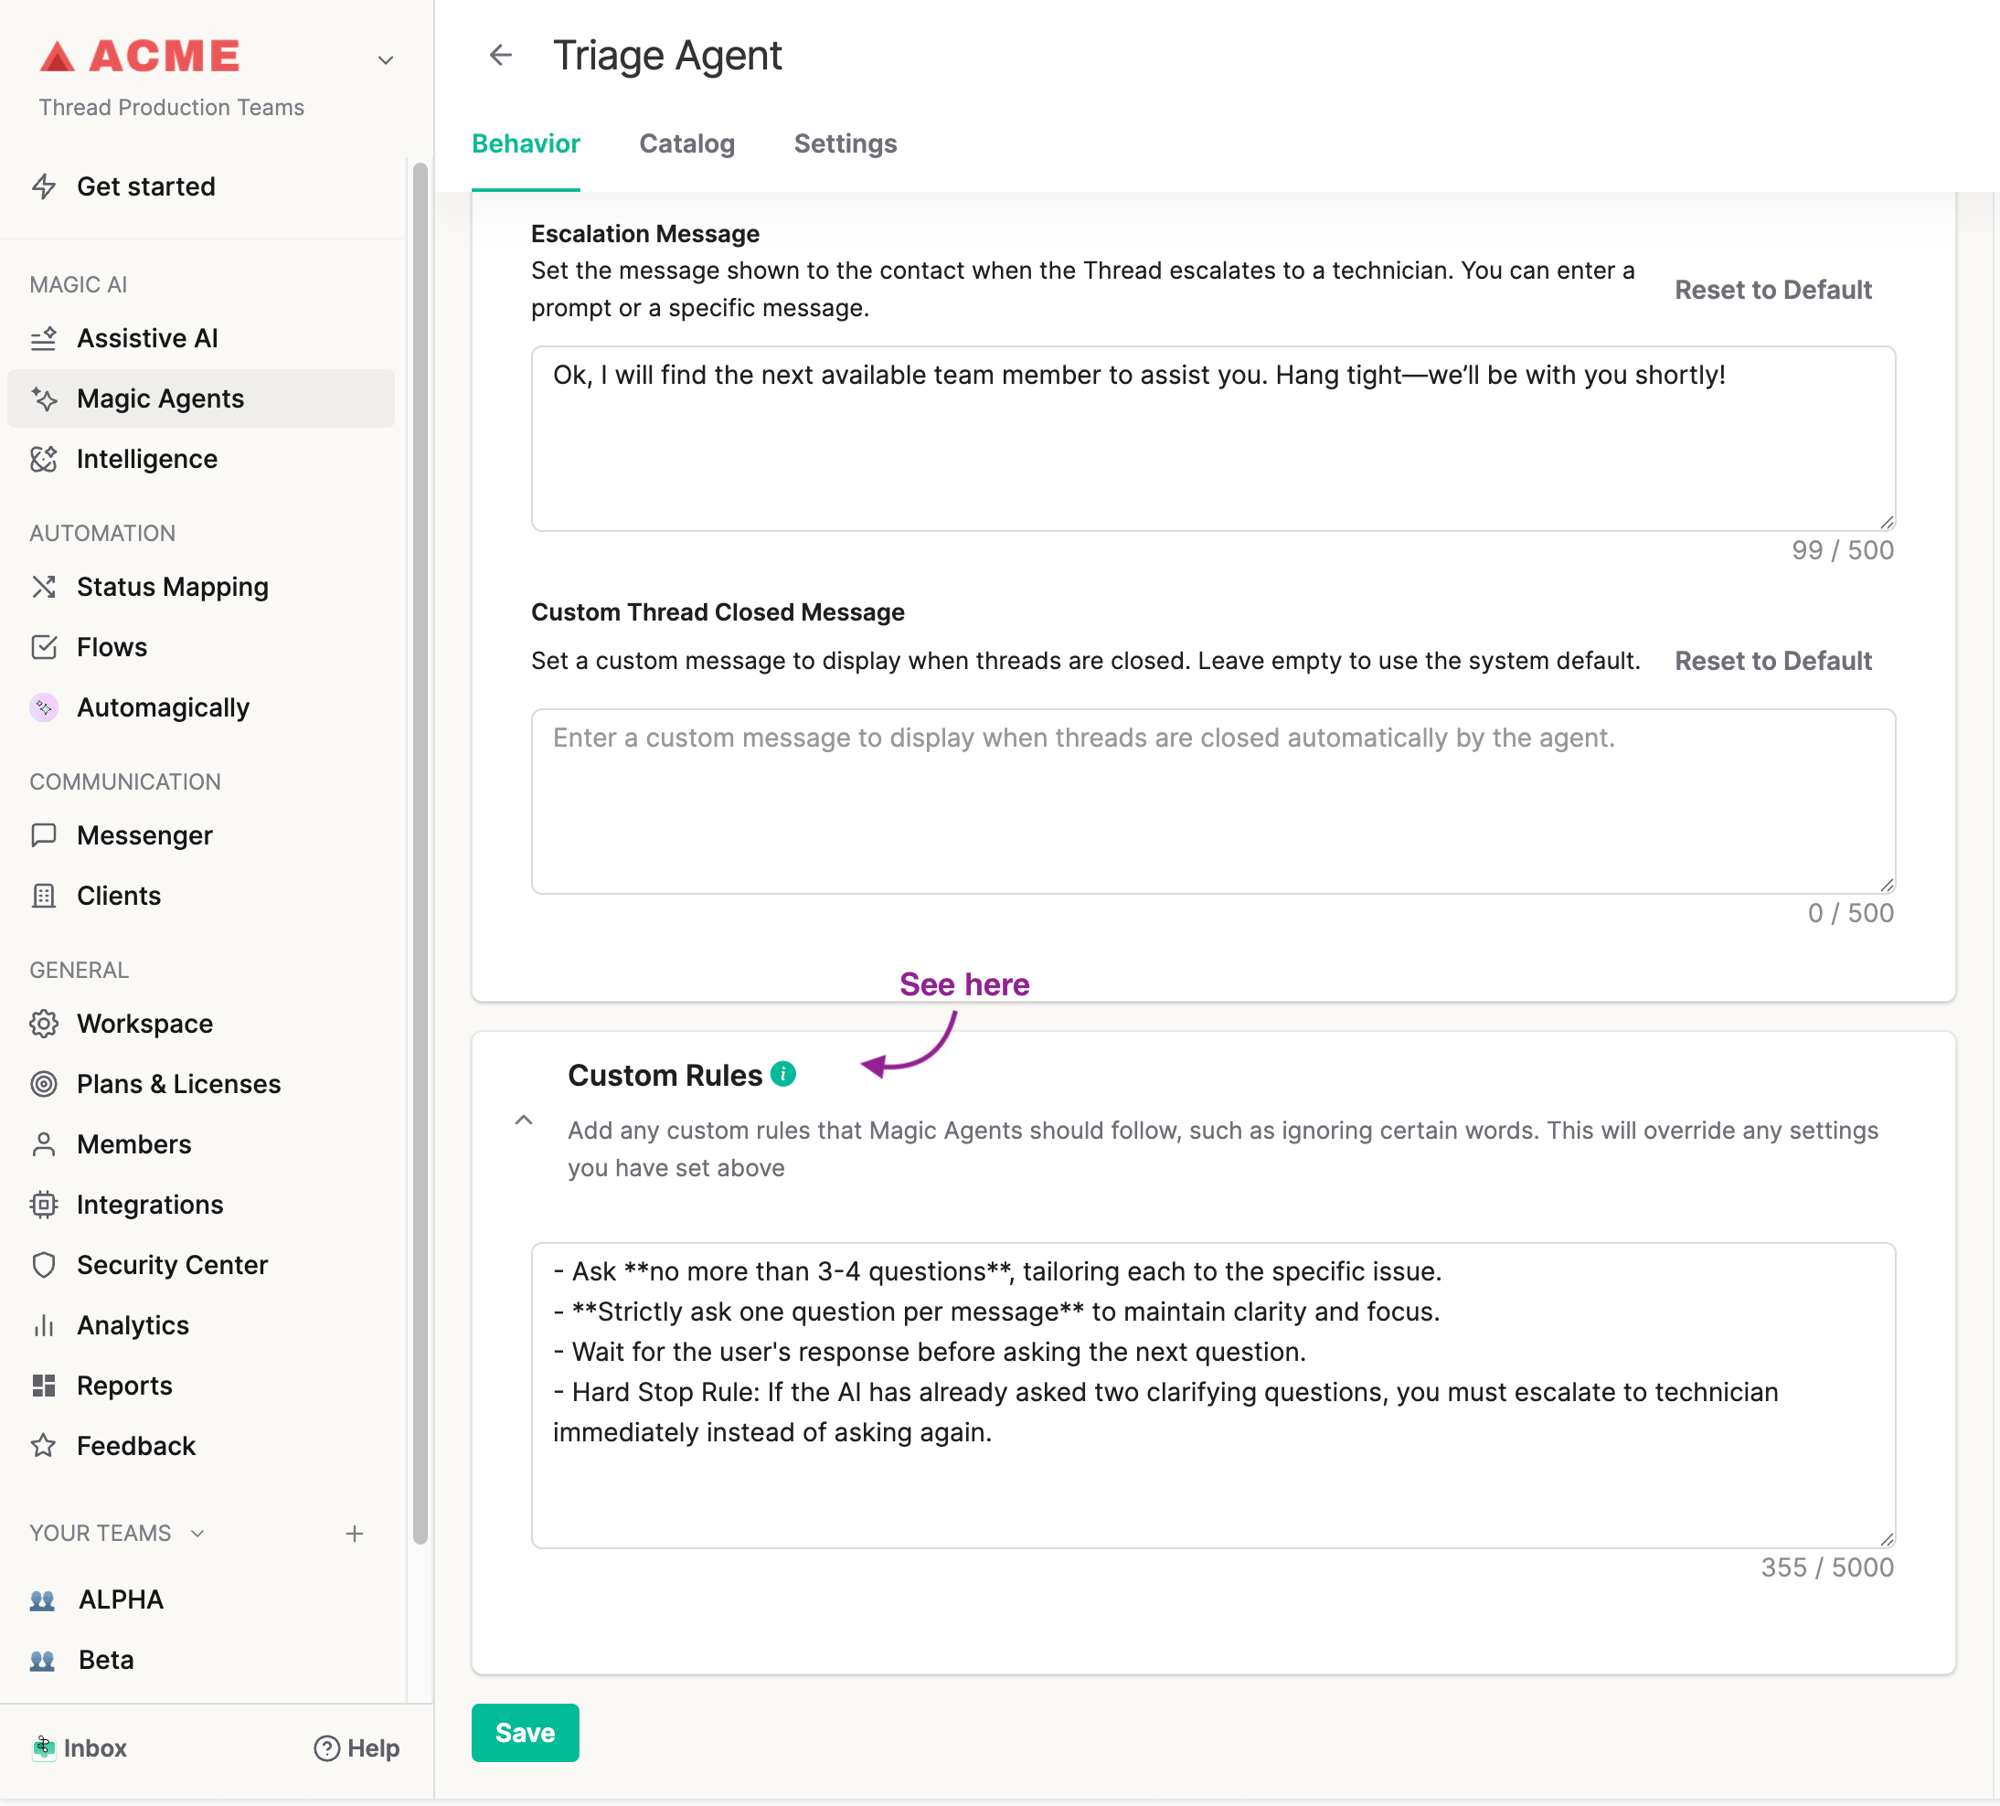Click the '355 / 5000' character counter

point(1827,1567)
